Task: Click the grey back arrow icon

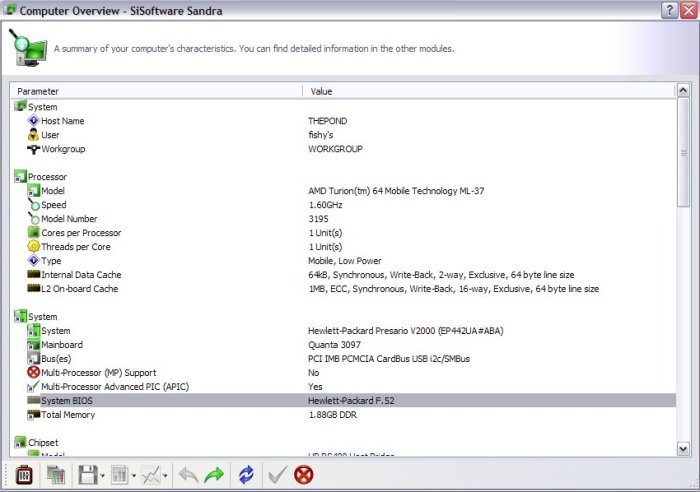Action: click(188, 475)
